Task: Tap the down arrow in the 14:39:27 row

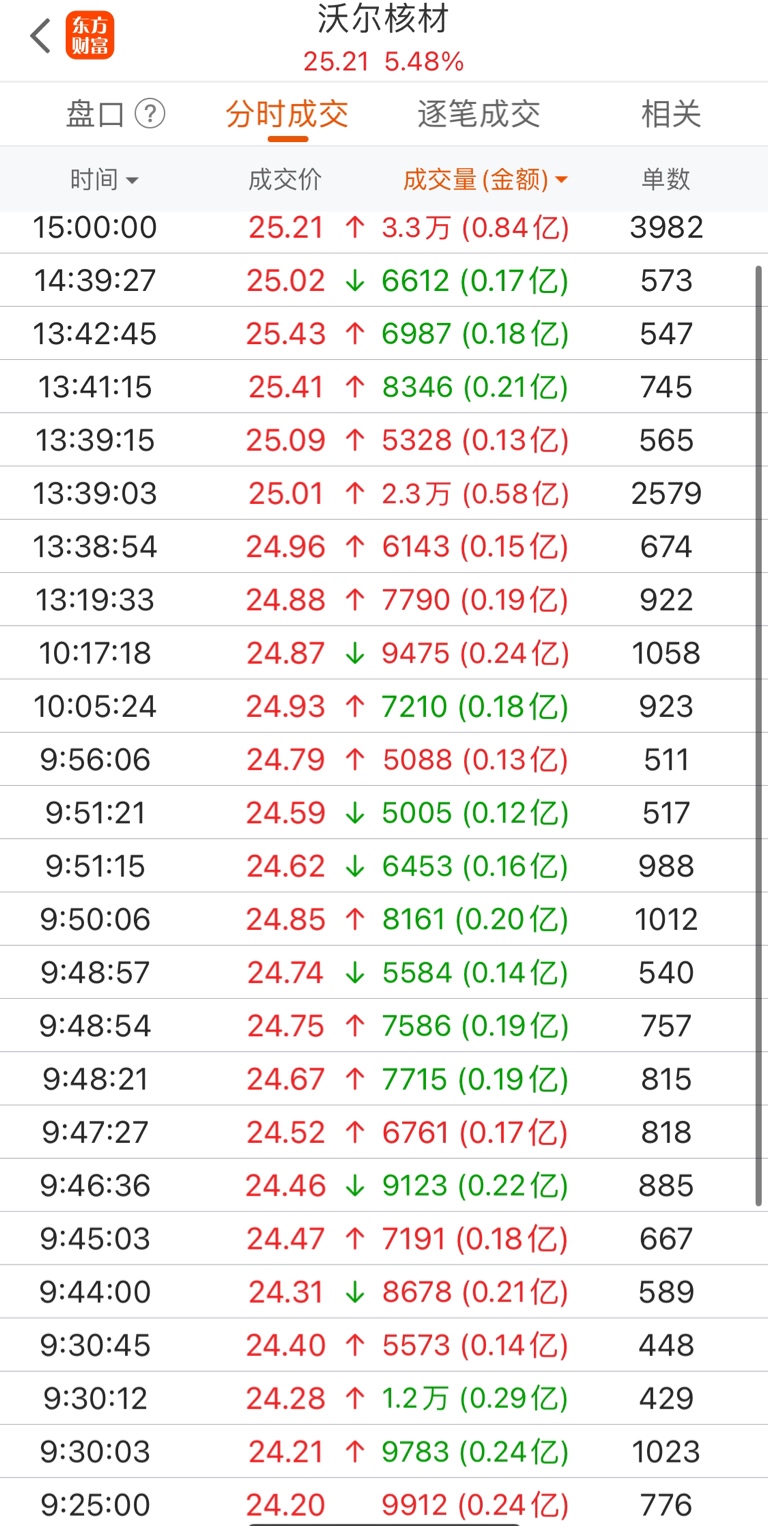Action: pyautogui.click(x=355, y=280)
